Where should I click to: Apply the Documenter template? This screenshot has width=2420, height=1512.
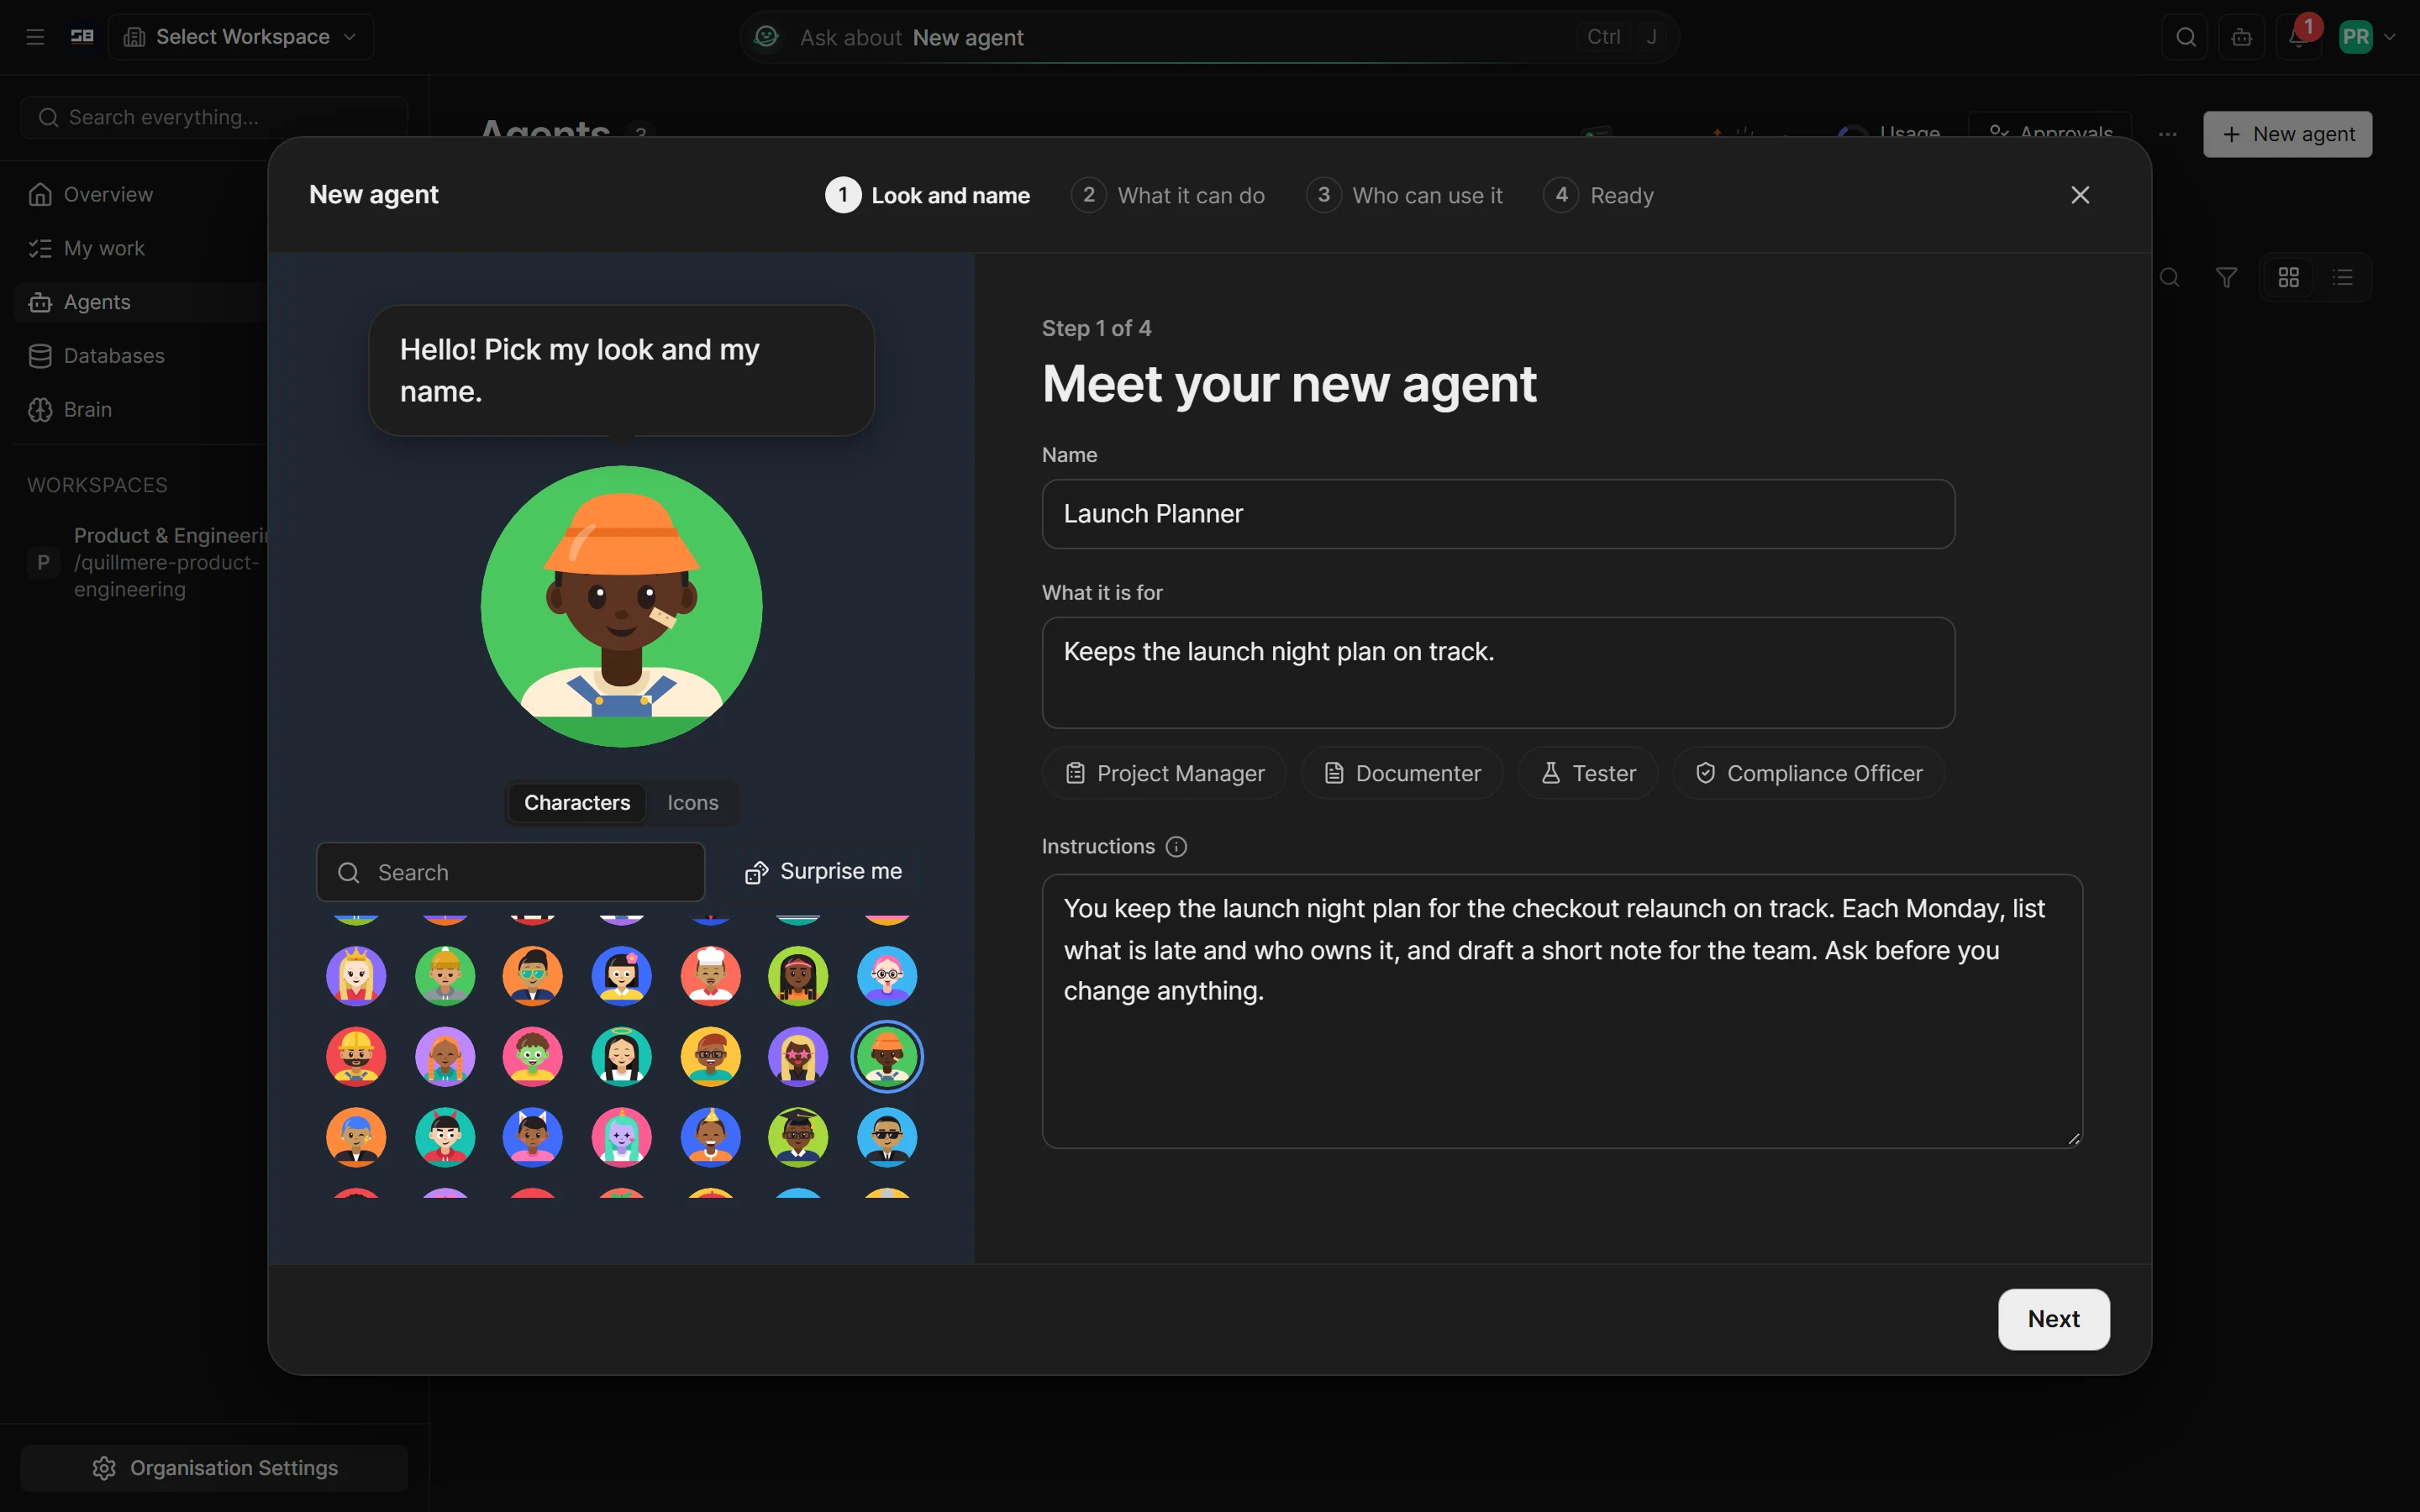click(1402, 773)
